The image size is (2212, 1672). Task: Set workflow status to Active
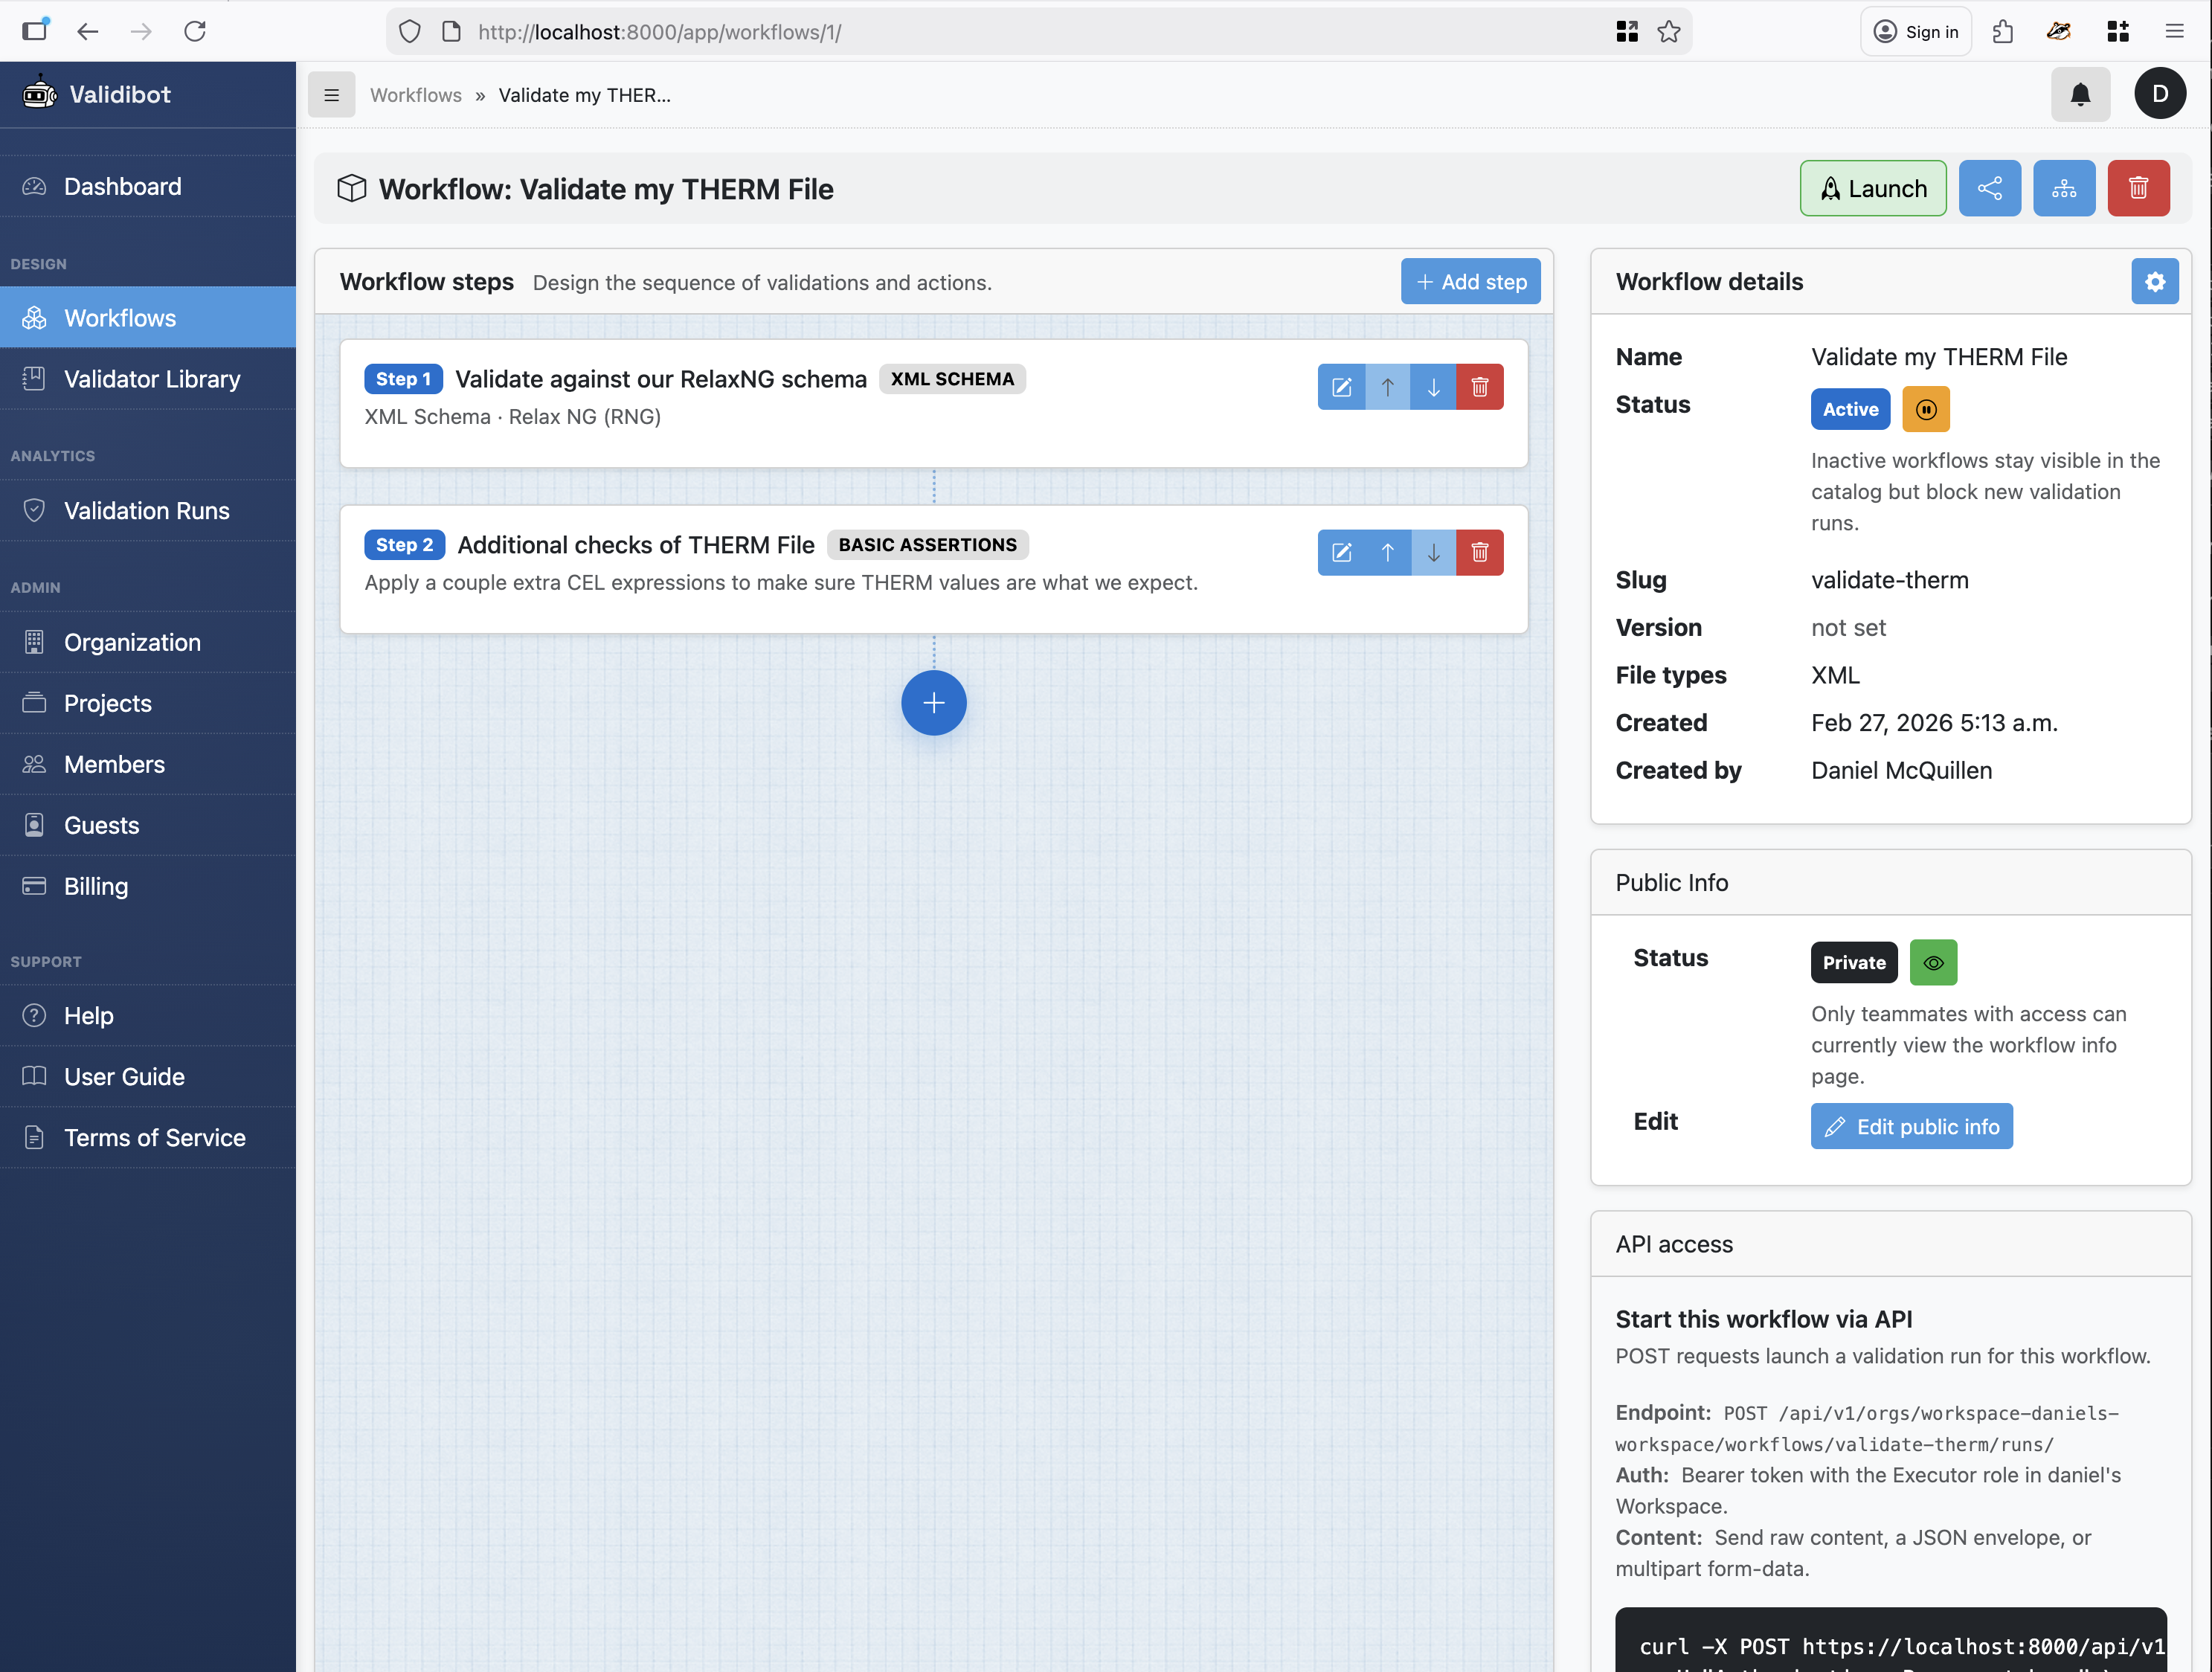click(1849, 409)
